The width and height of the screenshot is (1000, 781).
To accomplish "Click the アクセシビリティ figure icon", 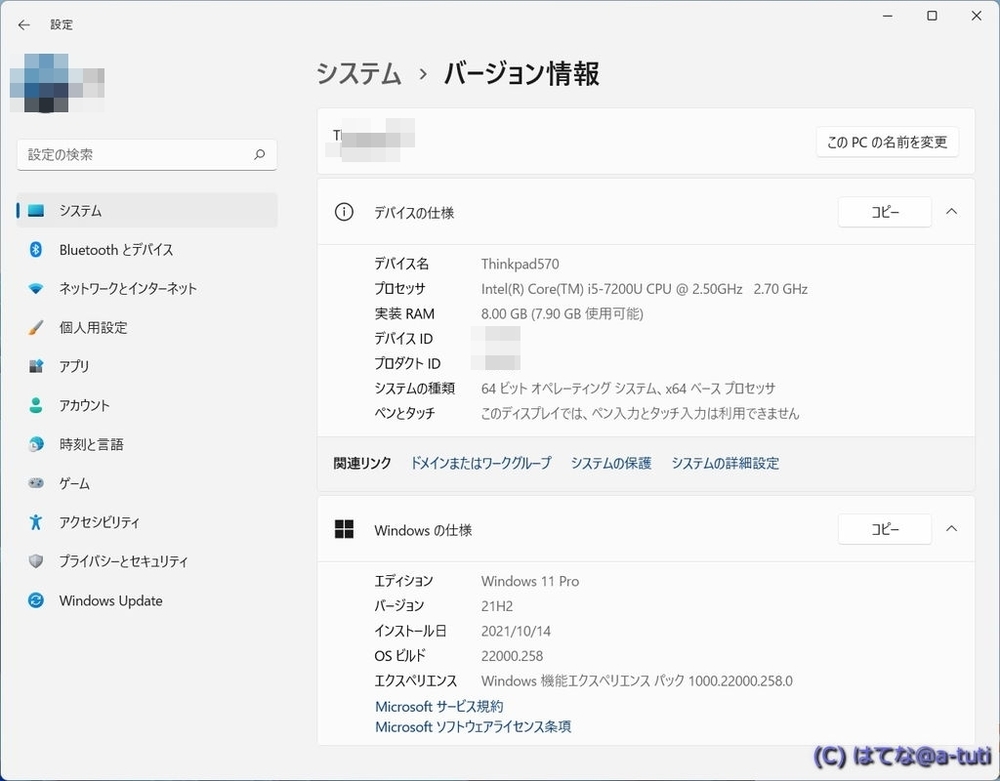I will 36,522.
